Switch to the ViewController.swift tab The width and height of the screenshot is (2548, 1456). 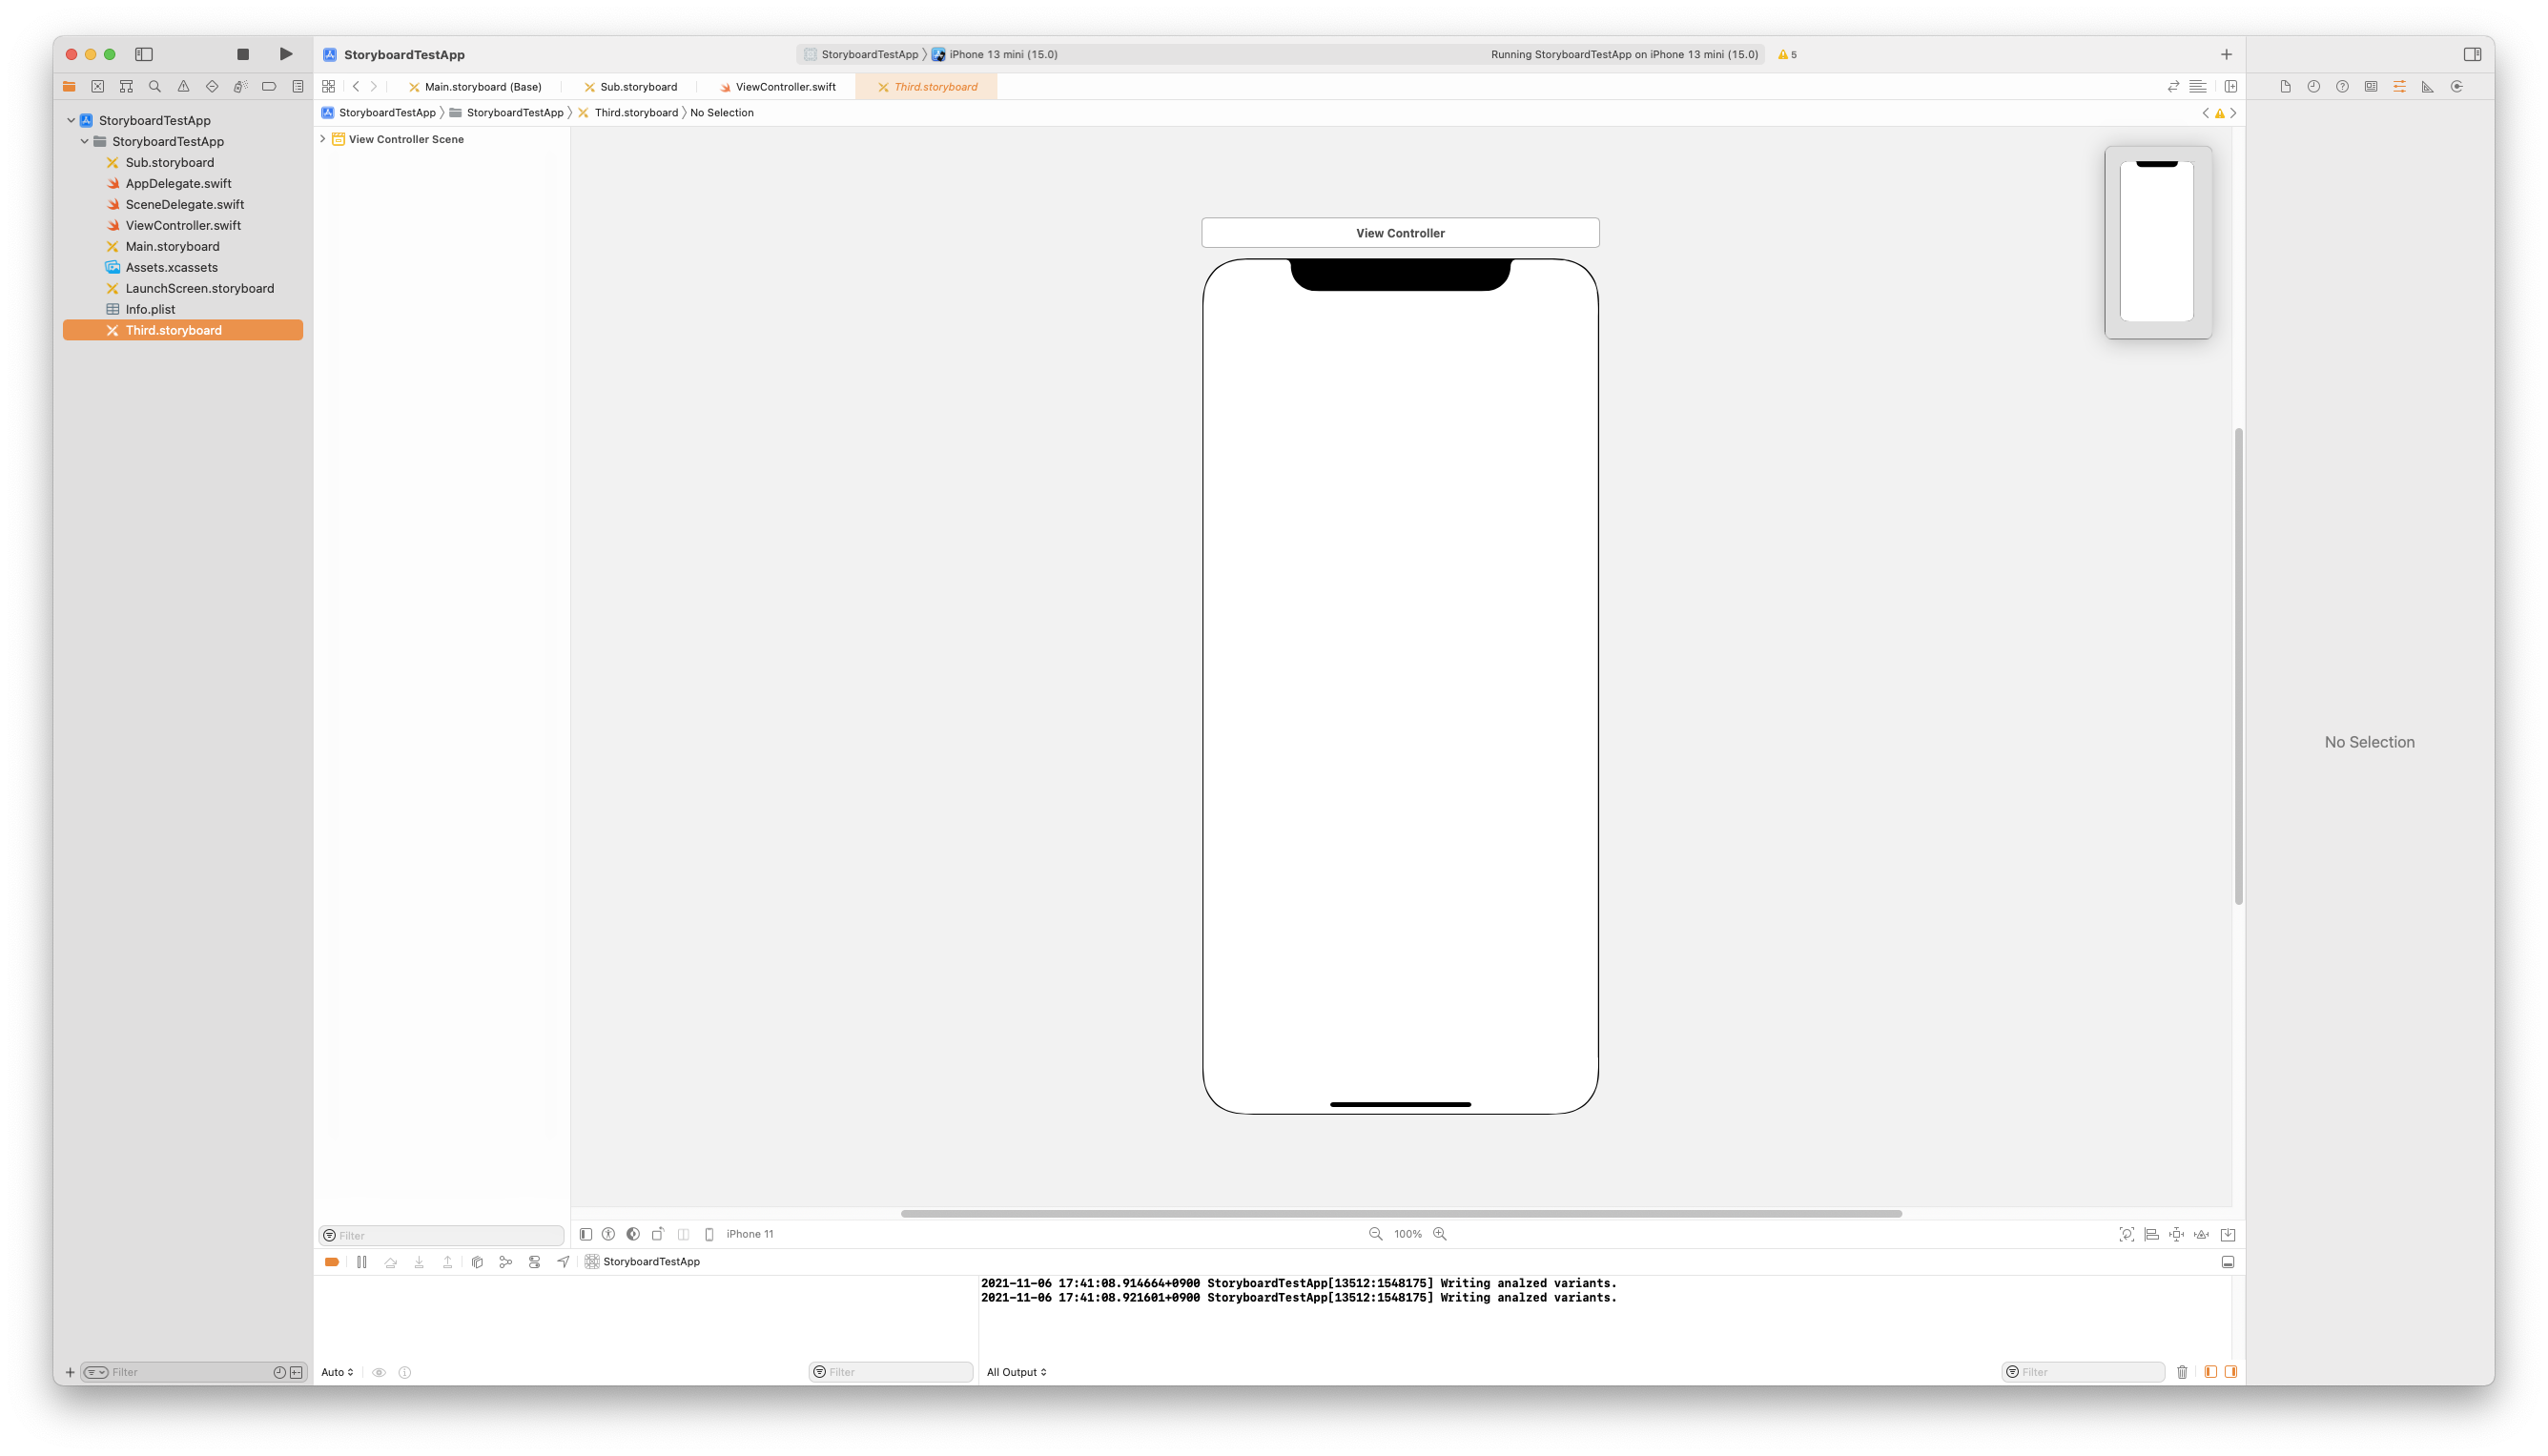pos(785,87)
